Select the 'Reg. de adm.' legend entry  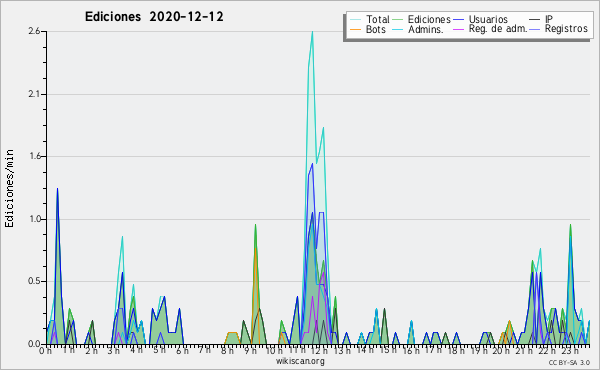coord(498,29)
